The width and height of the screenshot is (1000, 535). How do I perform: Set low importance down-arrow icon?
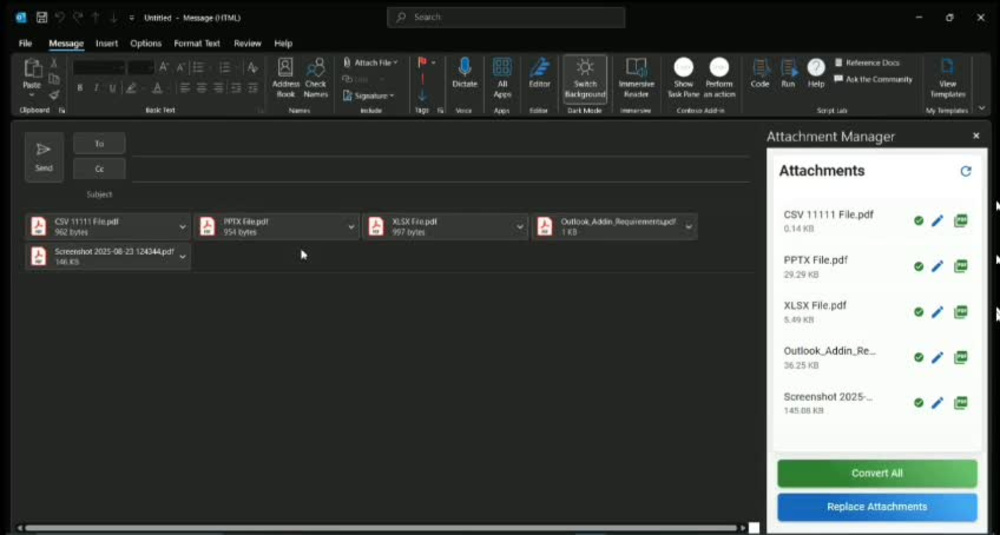[x=422, y=96]
